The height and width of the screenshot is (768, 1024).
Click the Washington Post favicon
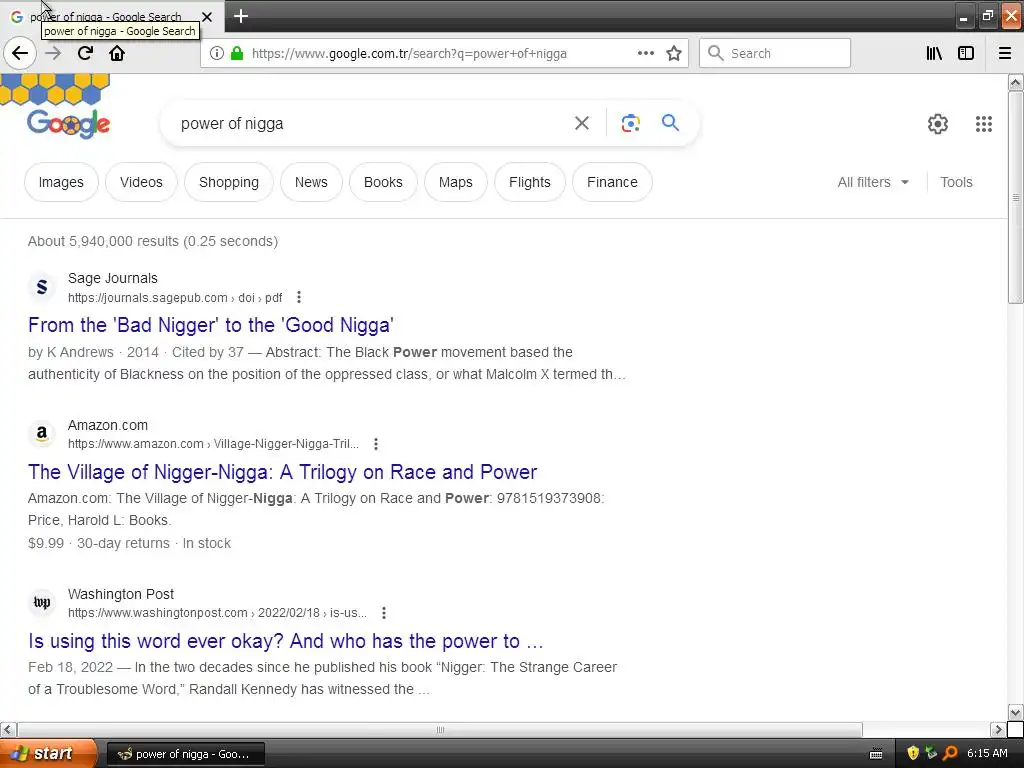[x=42, y=602]
